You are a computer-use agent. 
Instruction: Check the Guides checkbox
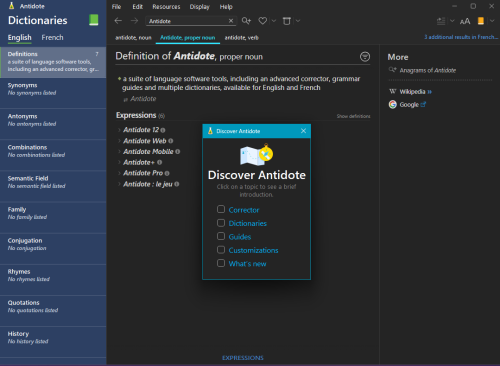click(221, 236)
